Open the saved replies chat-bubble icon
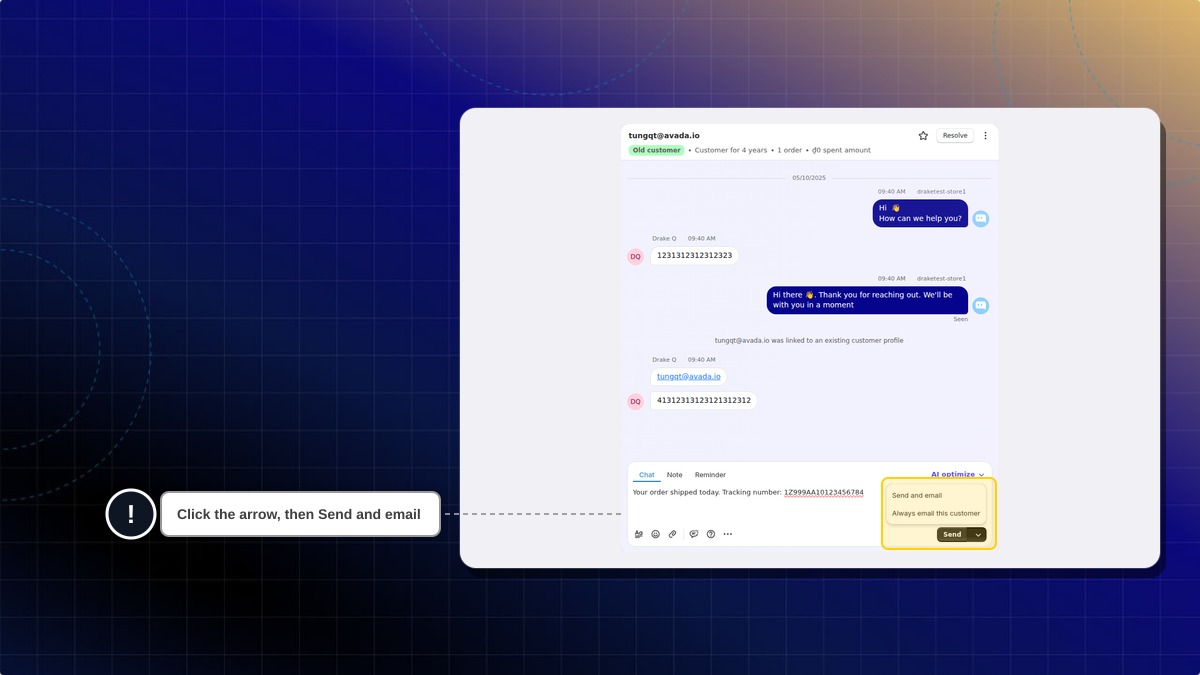This screenshot has width=1200, height=675. point(694,534)
